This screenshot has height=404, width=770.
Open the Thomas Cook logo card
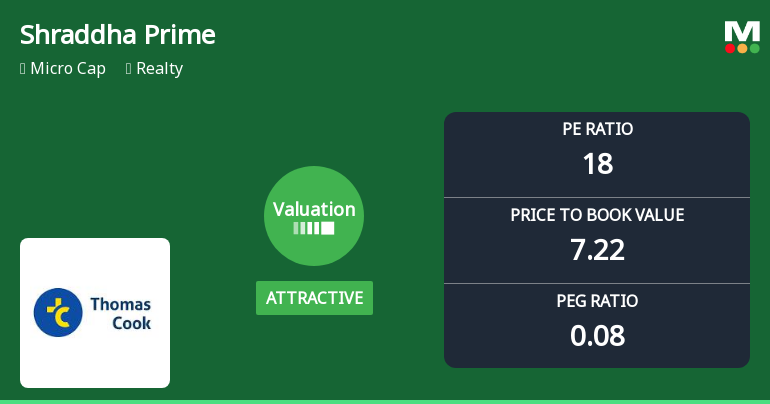point(95,313)
